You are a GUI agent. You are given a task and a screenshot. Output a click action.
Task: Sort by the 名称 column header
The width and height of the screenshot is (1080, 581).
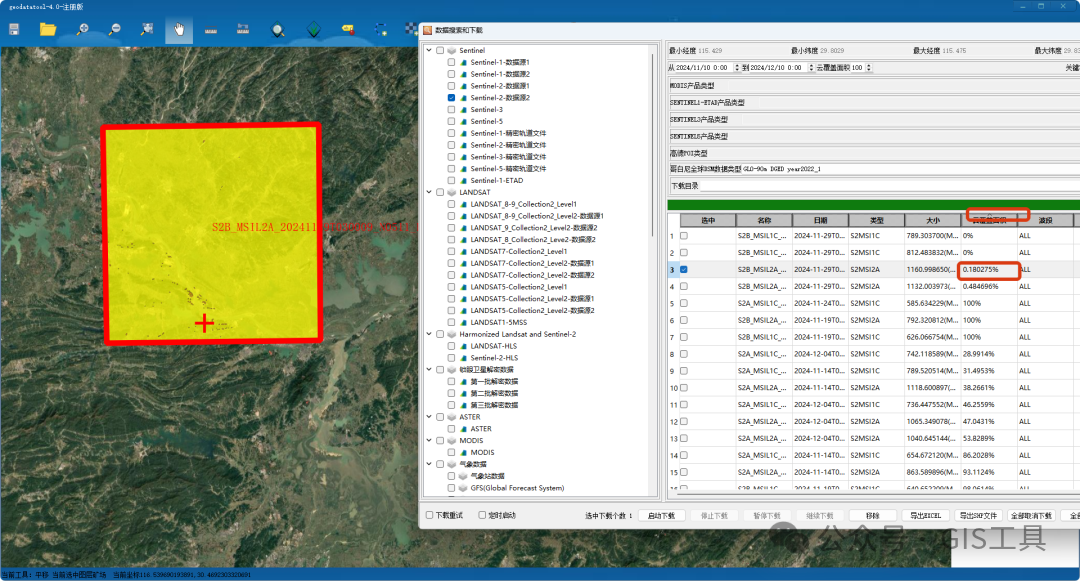764,220
